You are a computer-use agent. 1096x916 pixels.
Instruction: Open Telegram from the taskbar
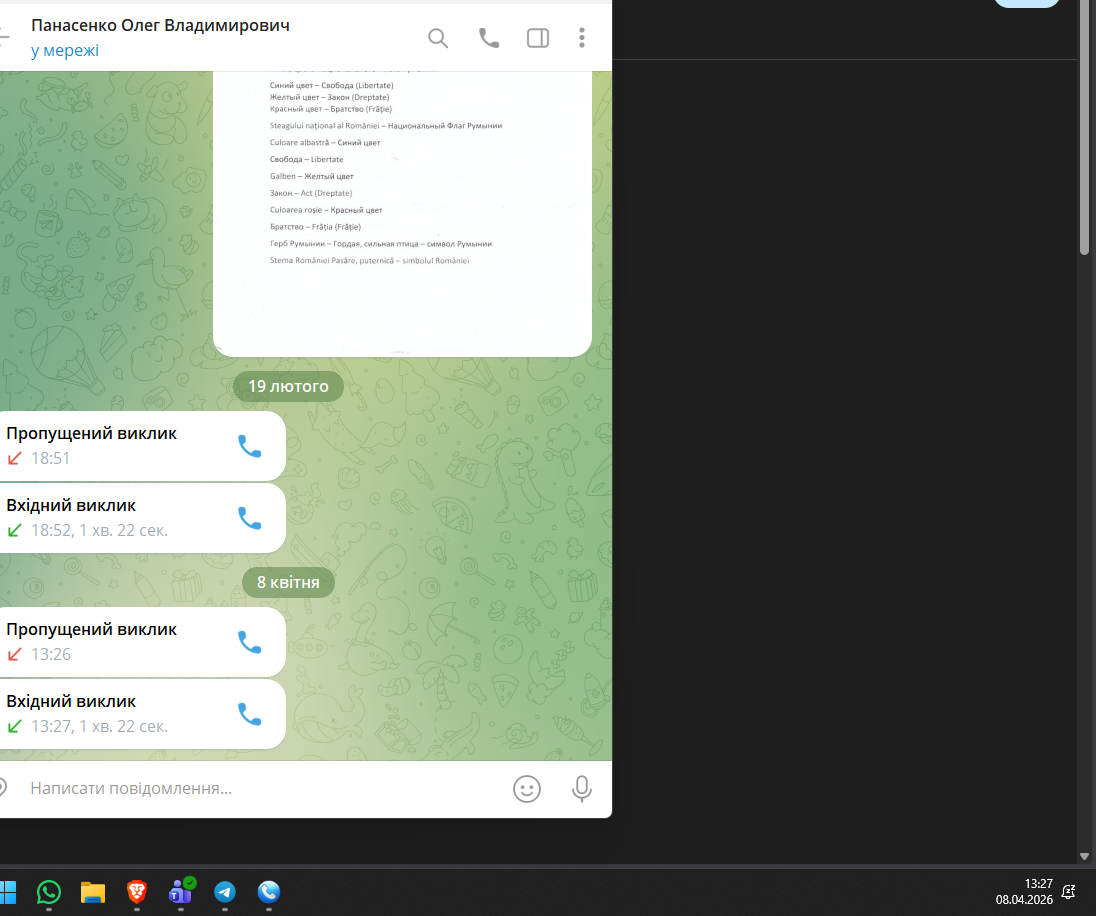[x=224, y=892]
